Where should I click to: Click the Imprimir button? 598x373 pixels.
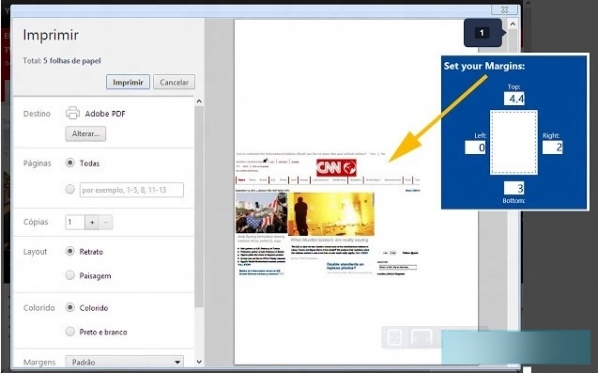click(128, 82)
